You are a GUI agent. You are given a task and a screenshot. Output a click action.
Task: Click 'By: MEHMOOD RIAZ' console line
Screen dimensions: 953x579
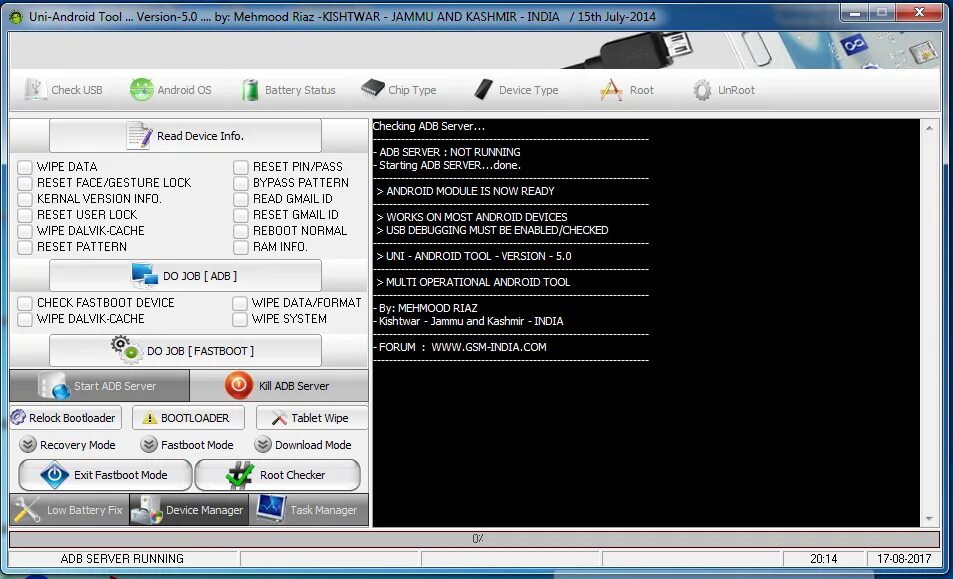(425, 308)
